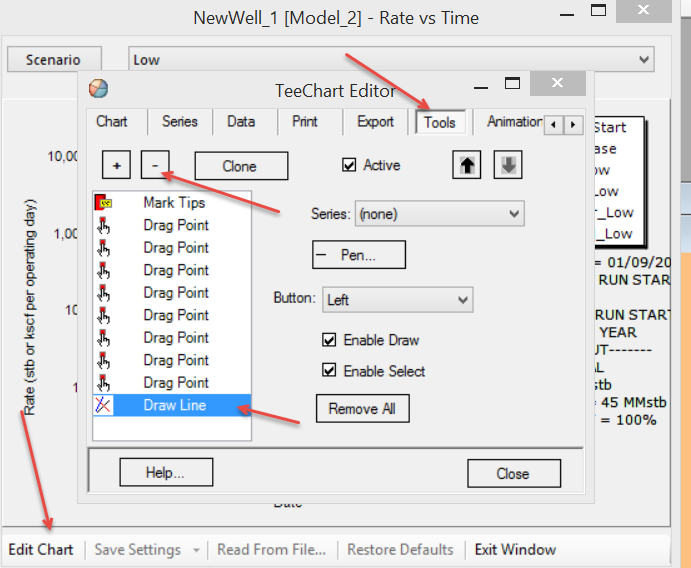Image resolution: width=691 pixels, height=568 pixels.
Task: Switch to the Print tab
Action: tap(305, 122)
